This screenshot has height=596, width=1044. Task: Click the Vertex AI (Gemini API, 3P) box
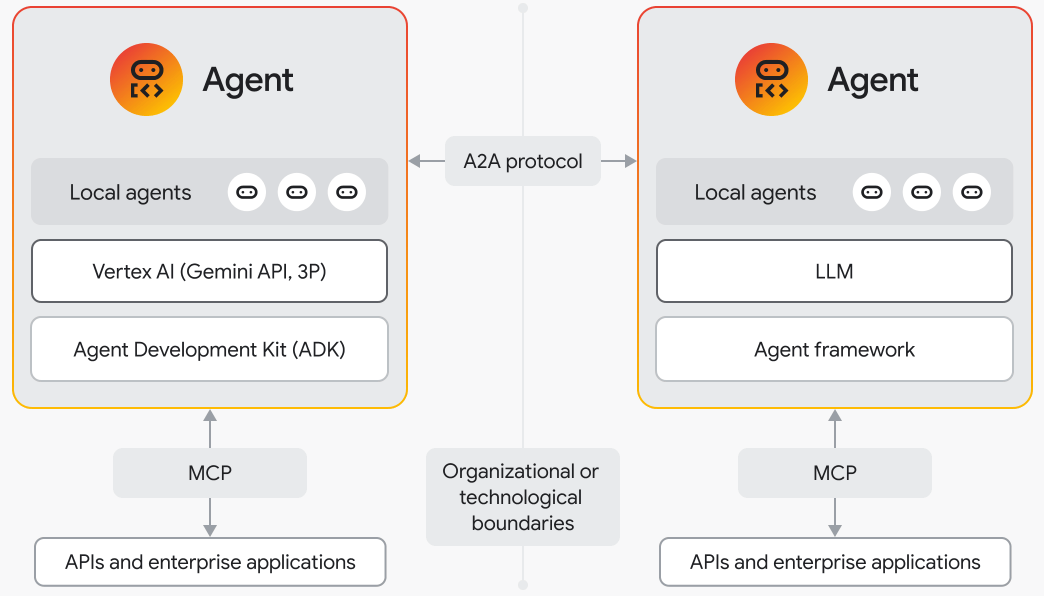209,271
